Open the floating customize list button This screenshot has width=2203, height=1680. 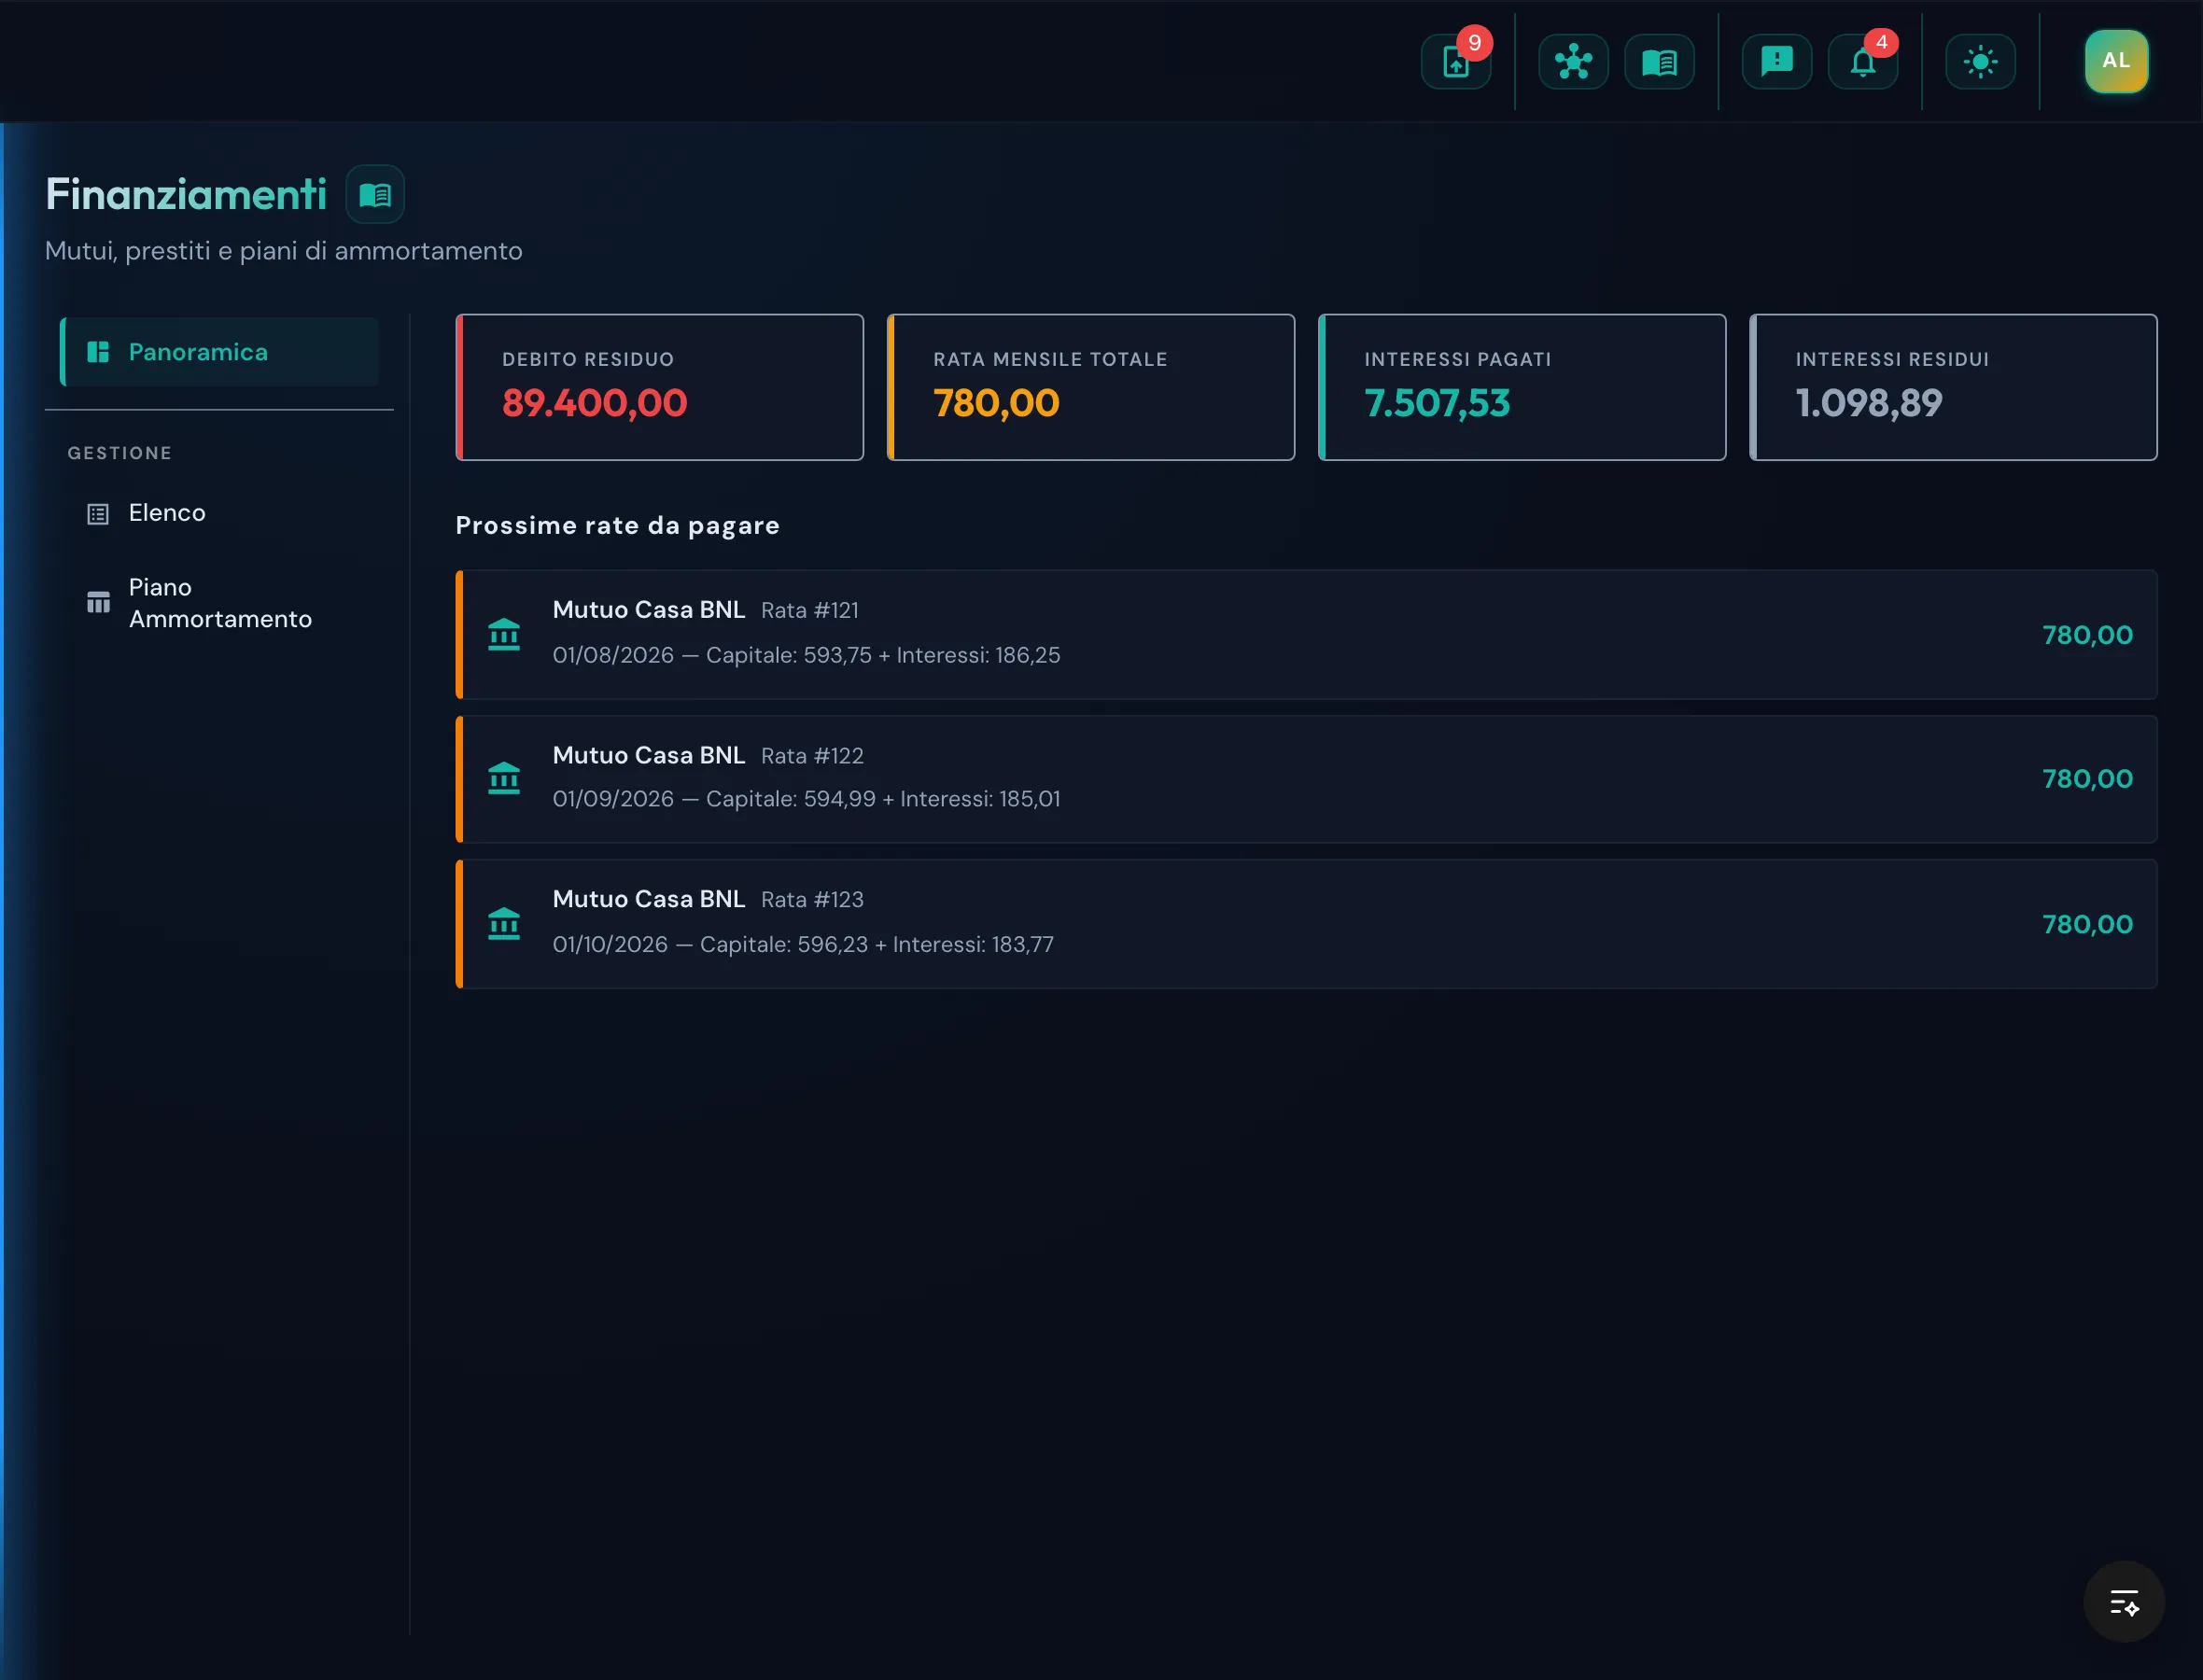[x=2123, y=1602]
